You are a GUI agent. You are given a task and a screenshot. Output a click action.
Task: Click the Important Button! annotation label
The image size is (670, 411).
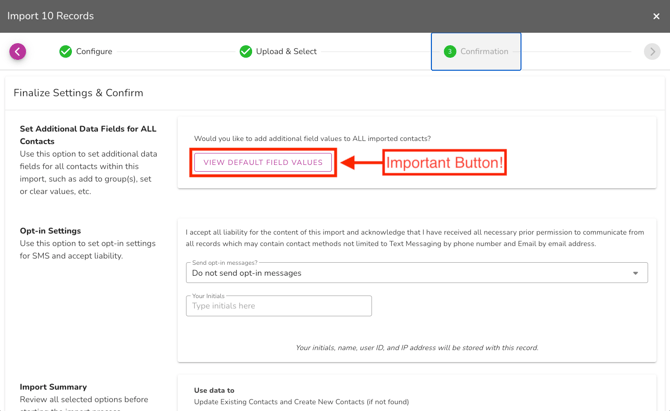(x=445, y=162)
